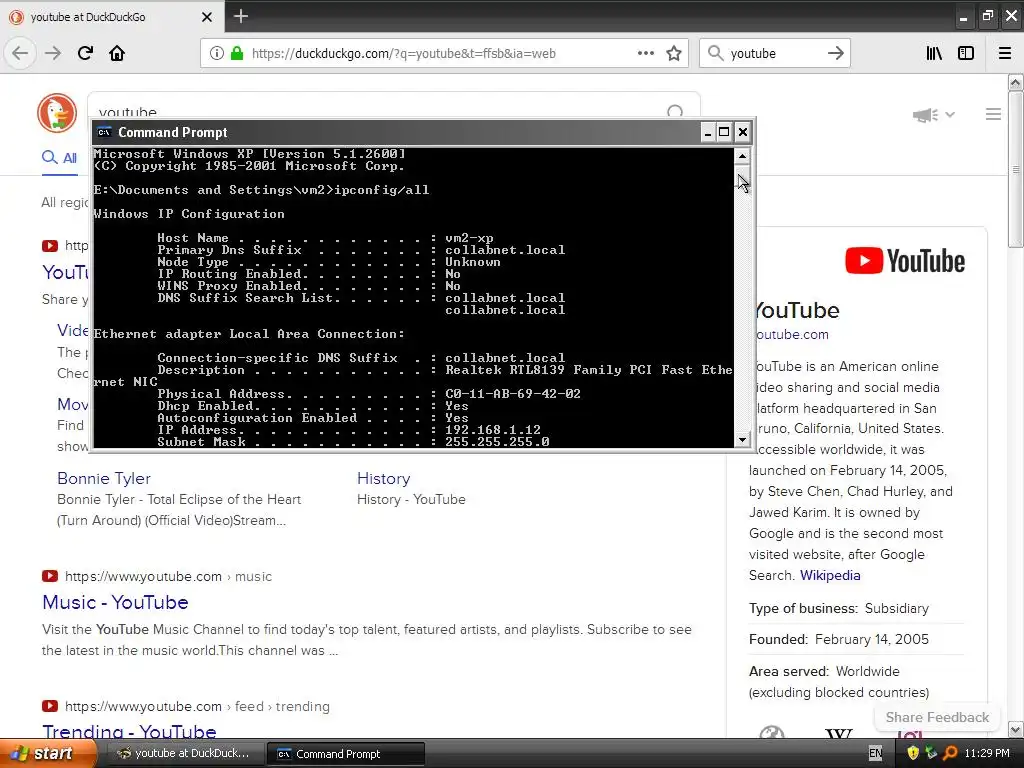
Task: Click the YouTube favicon beside trending result
Action: coord(50,706)
